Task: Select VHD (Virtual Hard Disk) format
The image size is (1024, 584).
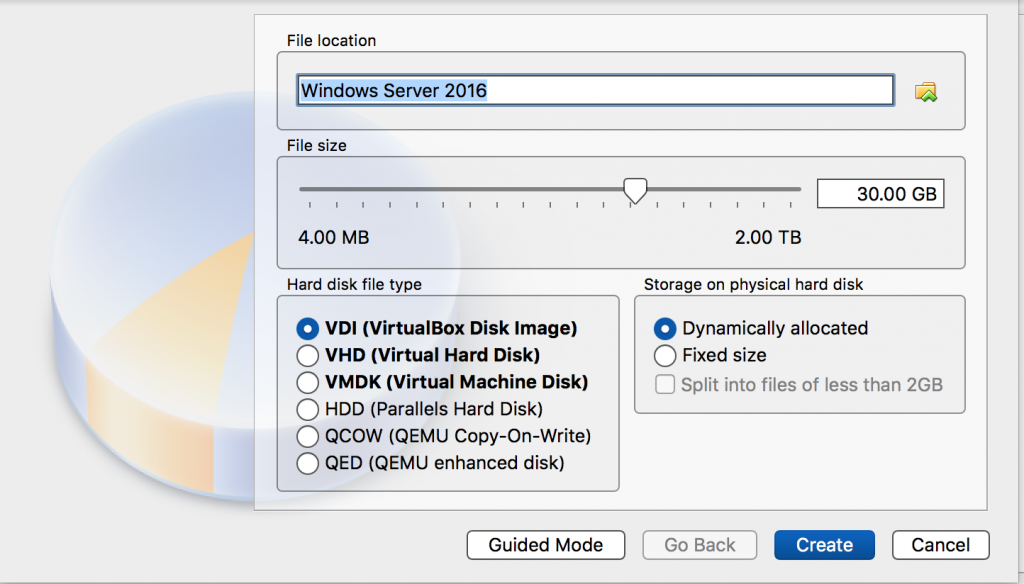Action: pyautogui.click(x=308, y=355)
